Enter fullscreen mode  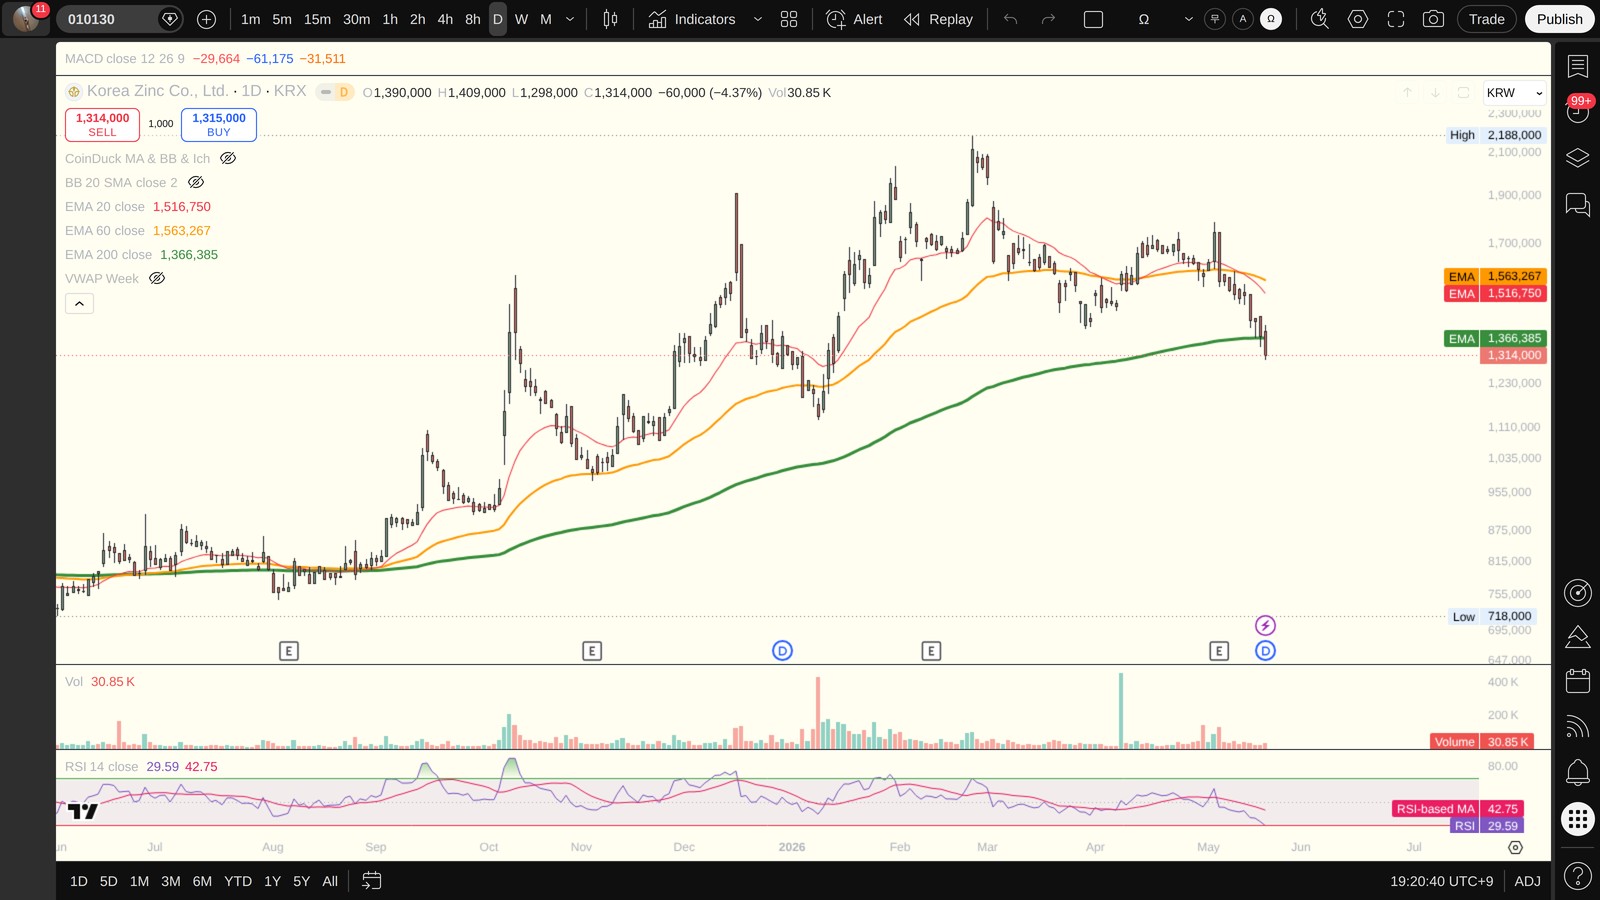tap(1396, 19)
